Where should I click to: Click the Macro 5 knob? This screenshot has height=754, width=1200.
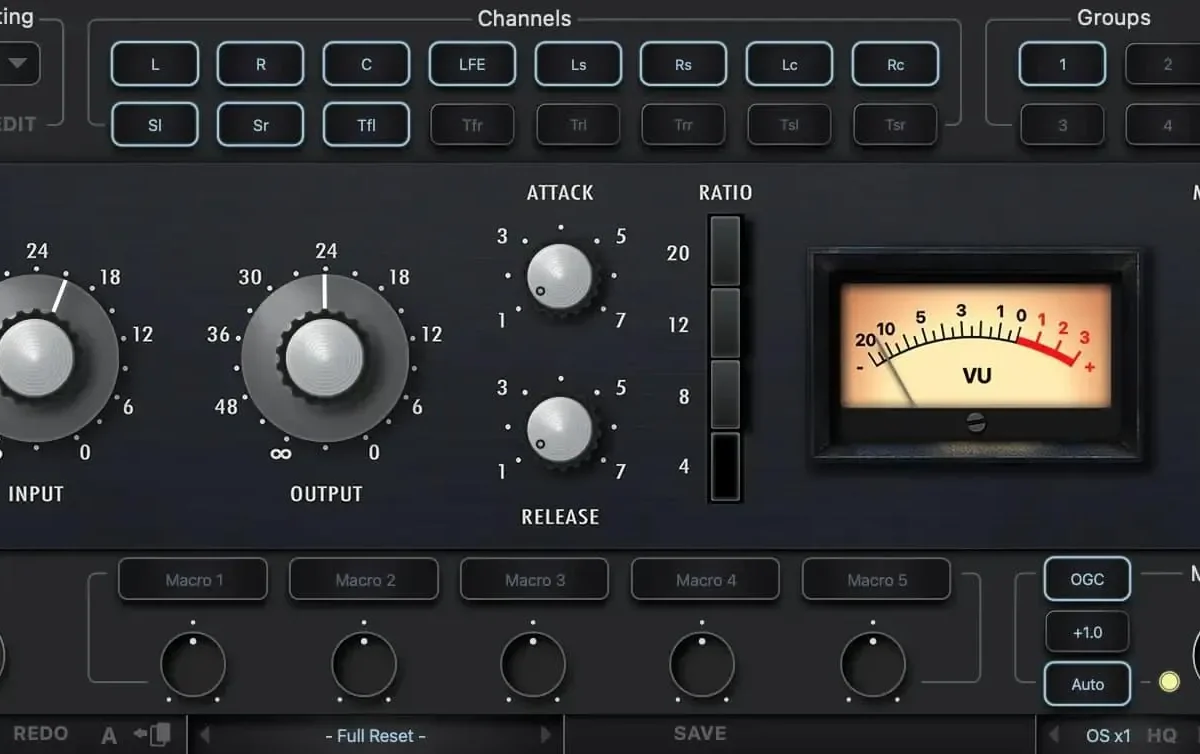873,665
